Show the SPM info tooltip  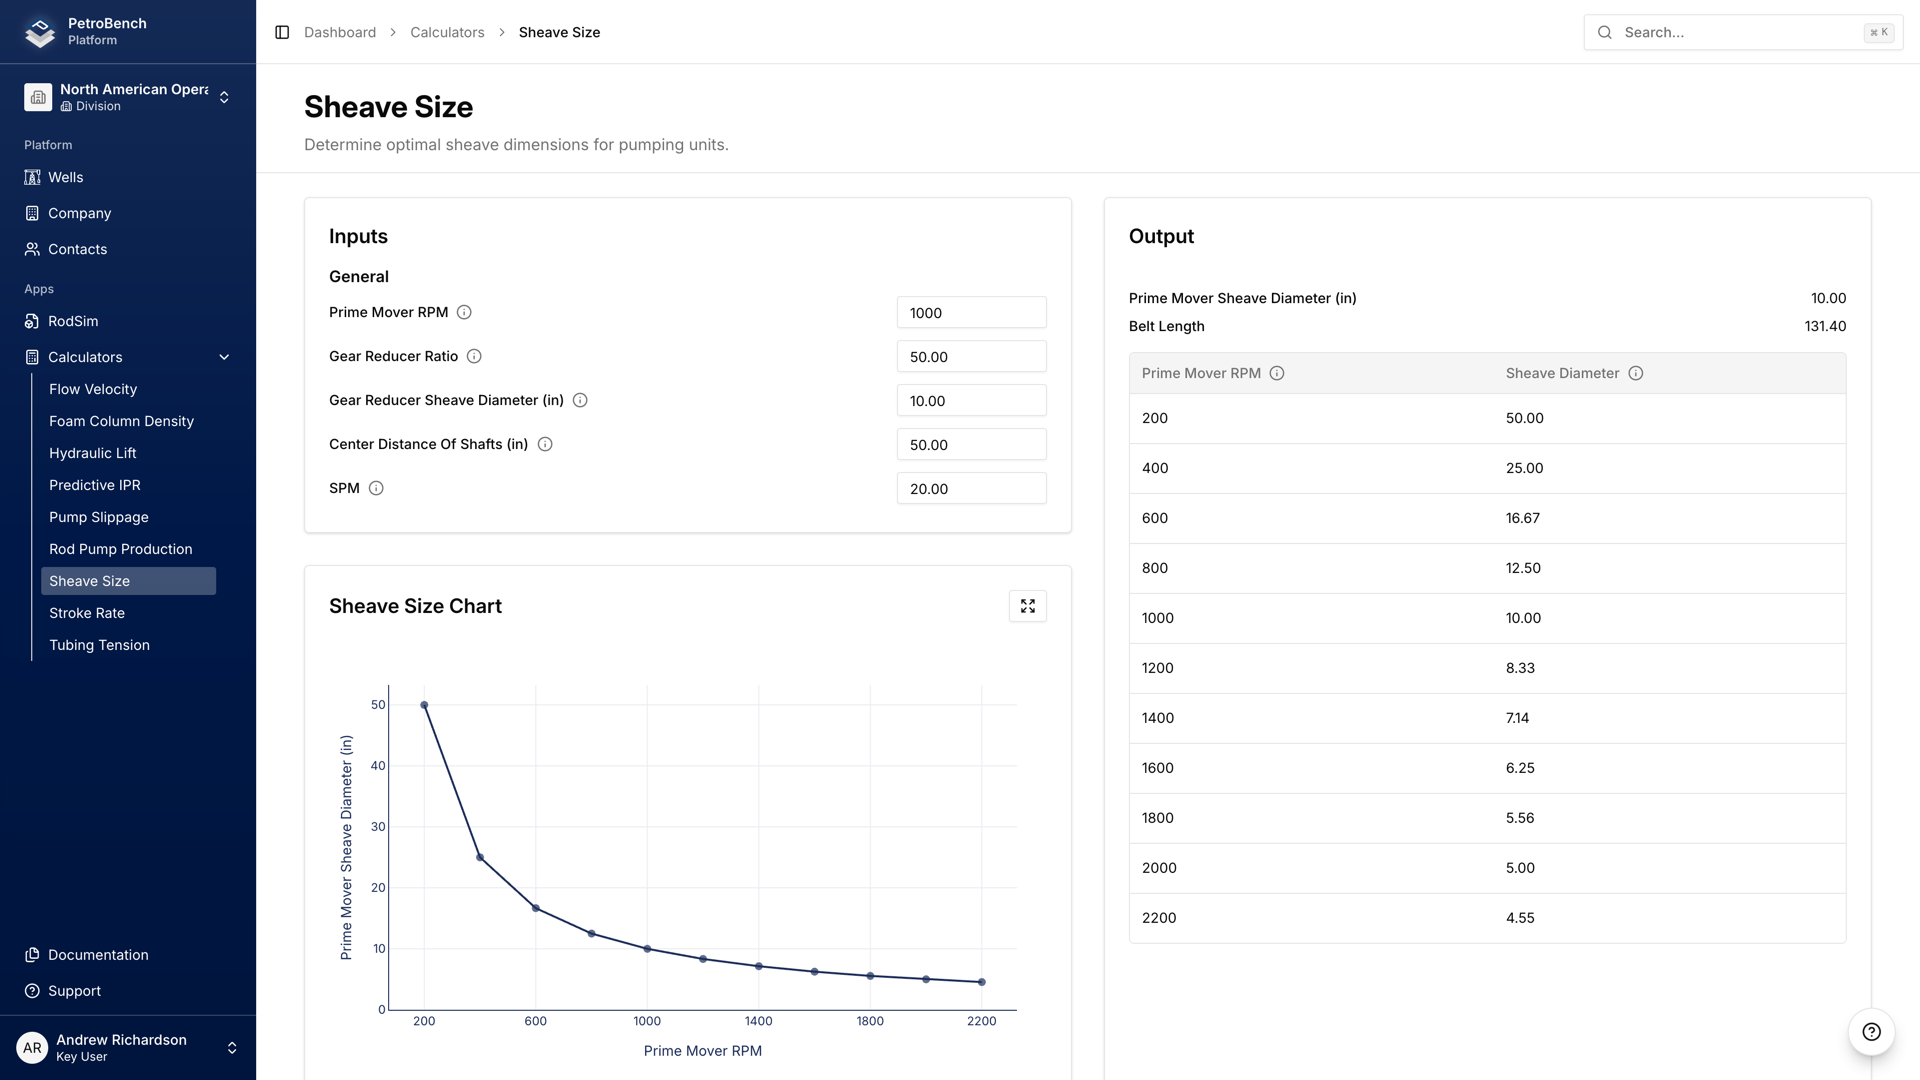point(376,488)
